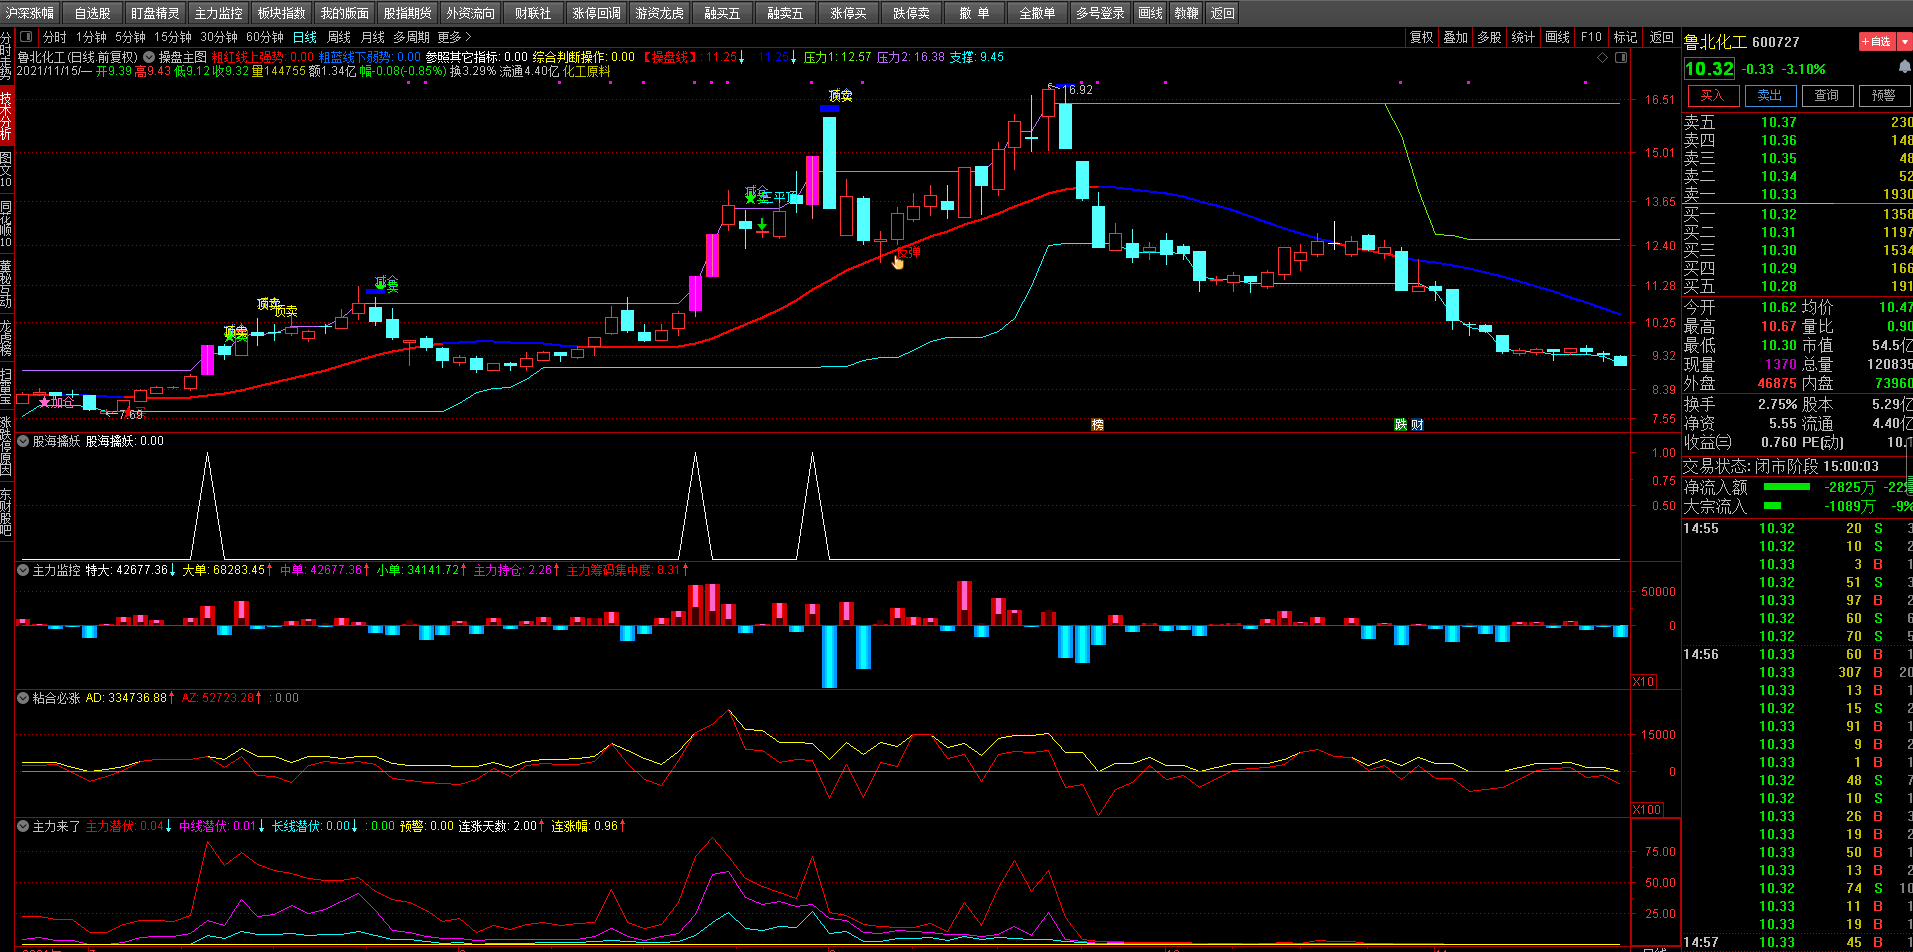This screenshot has width=1913, height=952.
Task: Open 板块指数 toolbar button
Action: point(281,13)
